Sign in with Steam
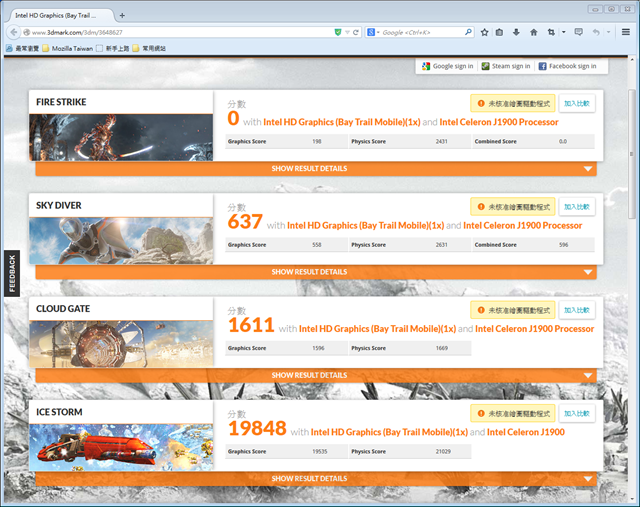 [x=506, y=66]
